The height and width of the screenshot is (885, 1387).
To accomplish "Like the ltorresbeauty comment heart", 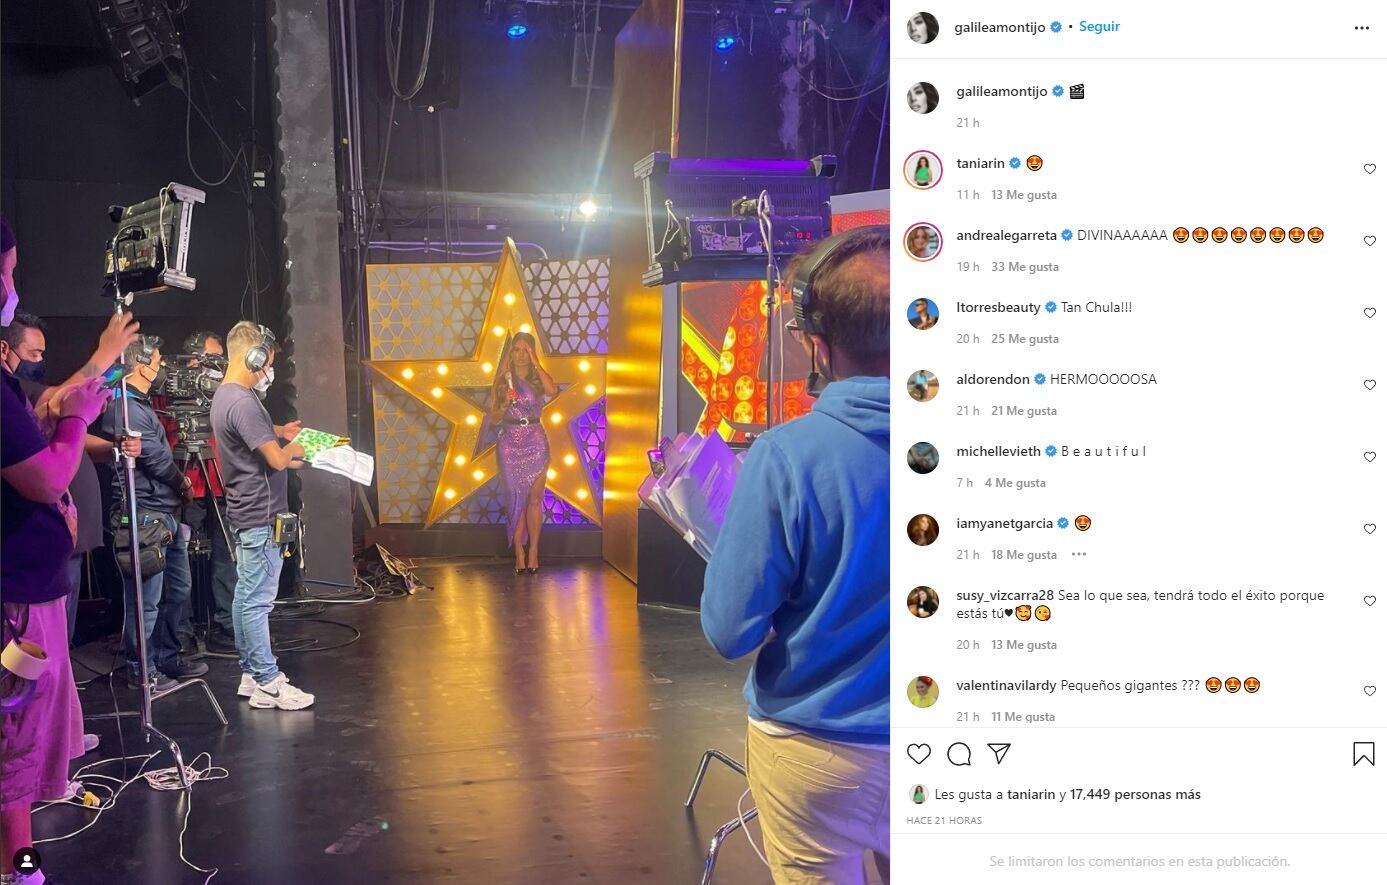I will (1370, 313).
